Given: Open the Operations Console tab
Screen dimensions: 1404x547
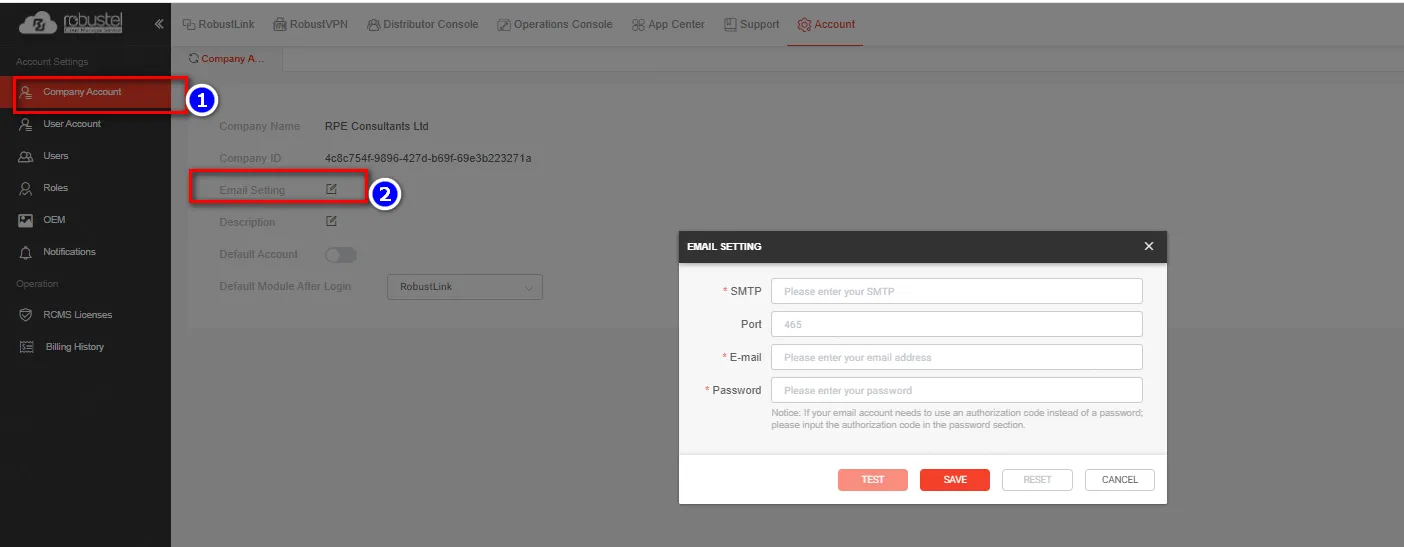Looking at the screenshot, I should pos(554,24).
